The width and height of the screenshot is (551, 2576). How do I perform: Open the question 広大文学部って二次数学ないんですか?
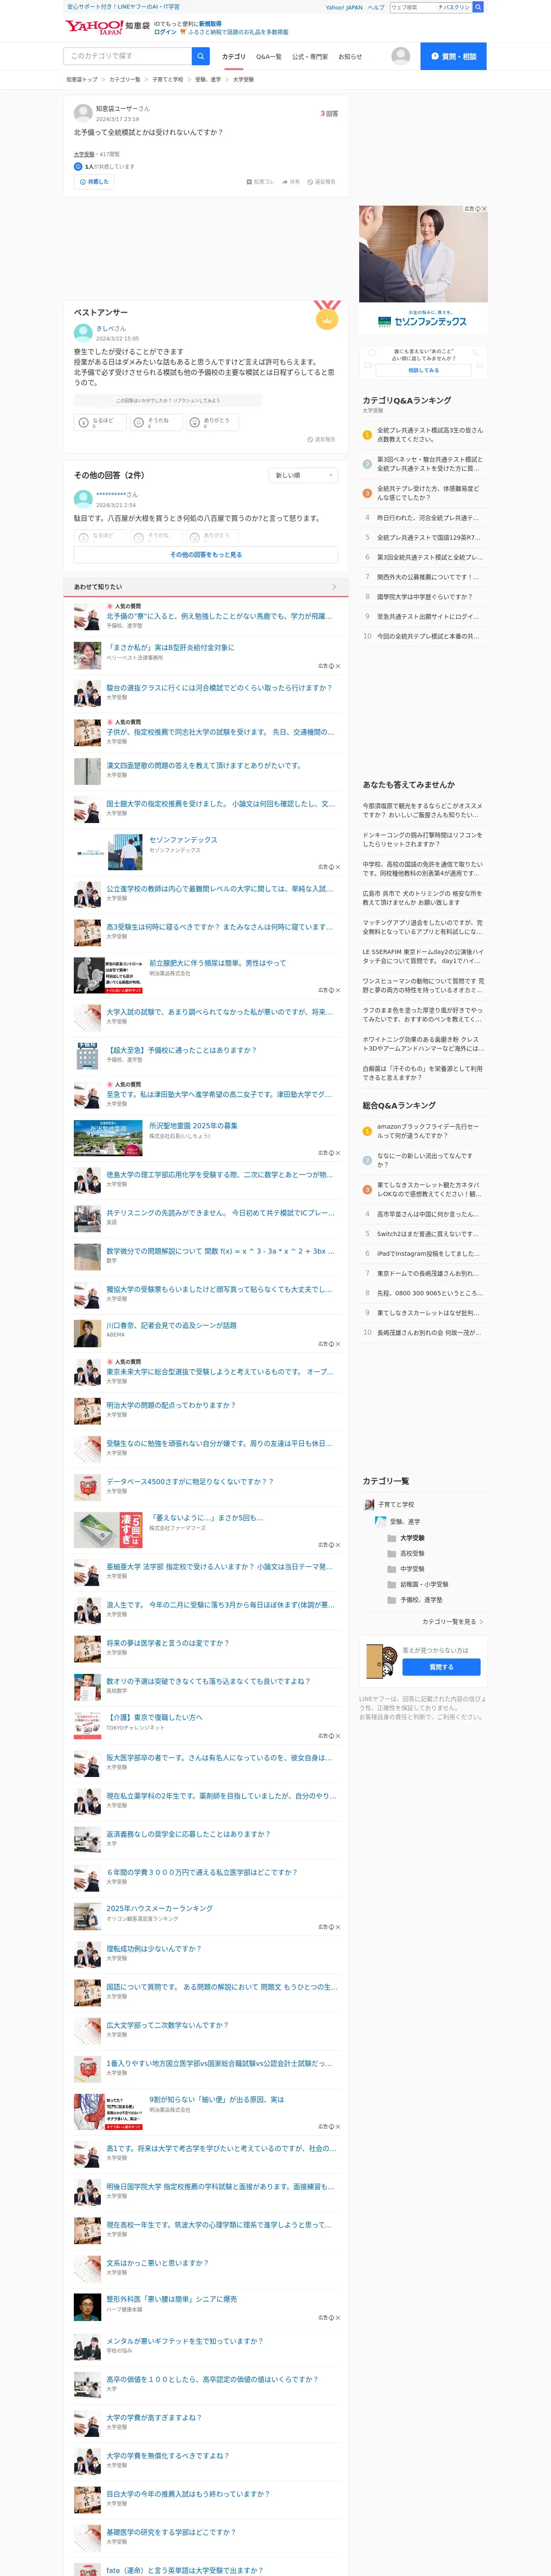167,2025
